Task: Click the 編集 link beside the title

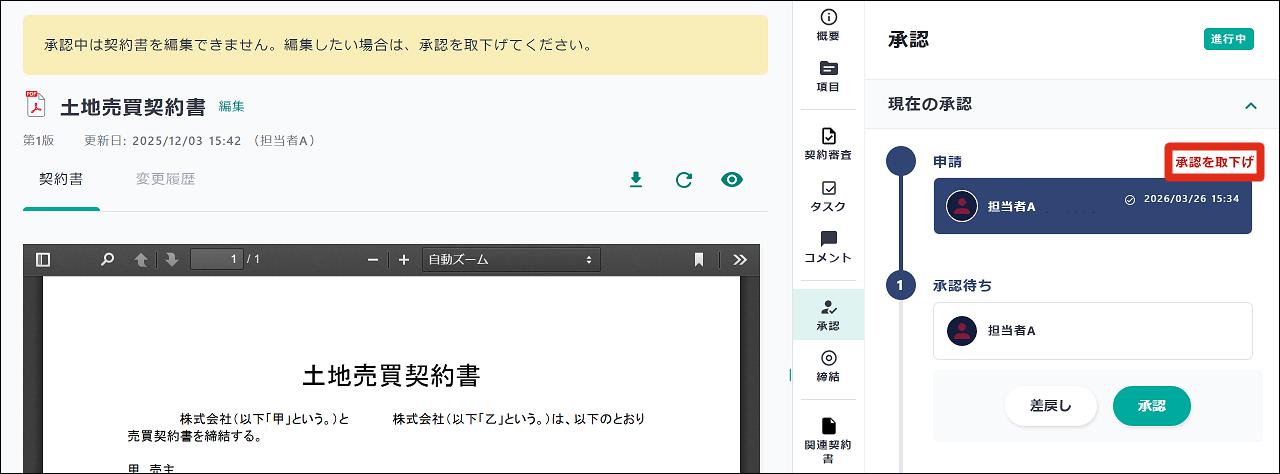Action: coord(232,106)
